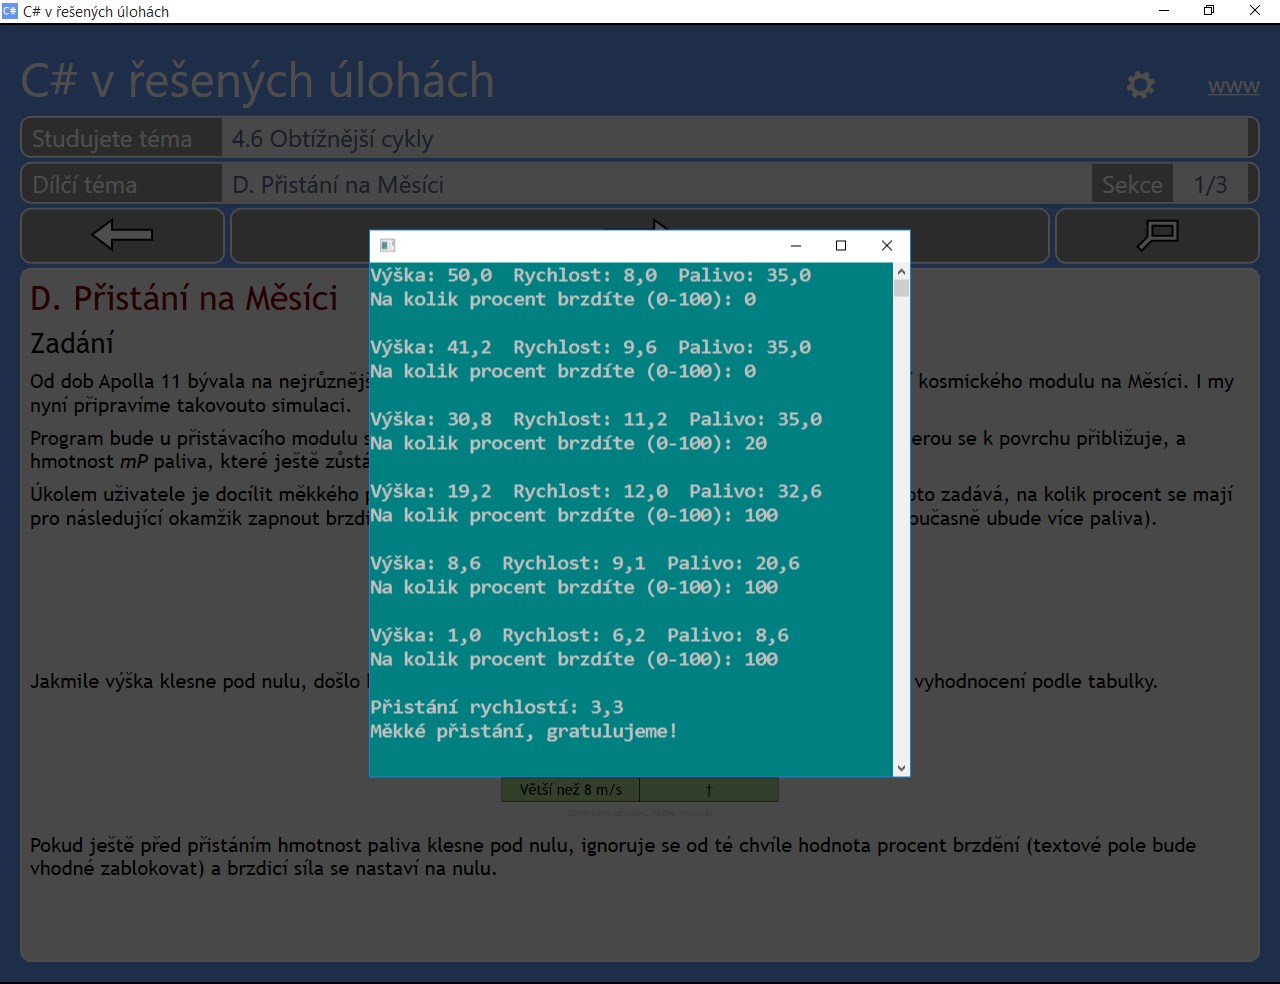Open settings with the gear icon
This screenshot has height=984, width=1280.
1141,84
